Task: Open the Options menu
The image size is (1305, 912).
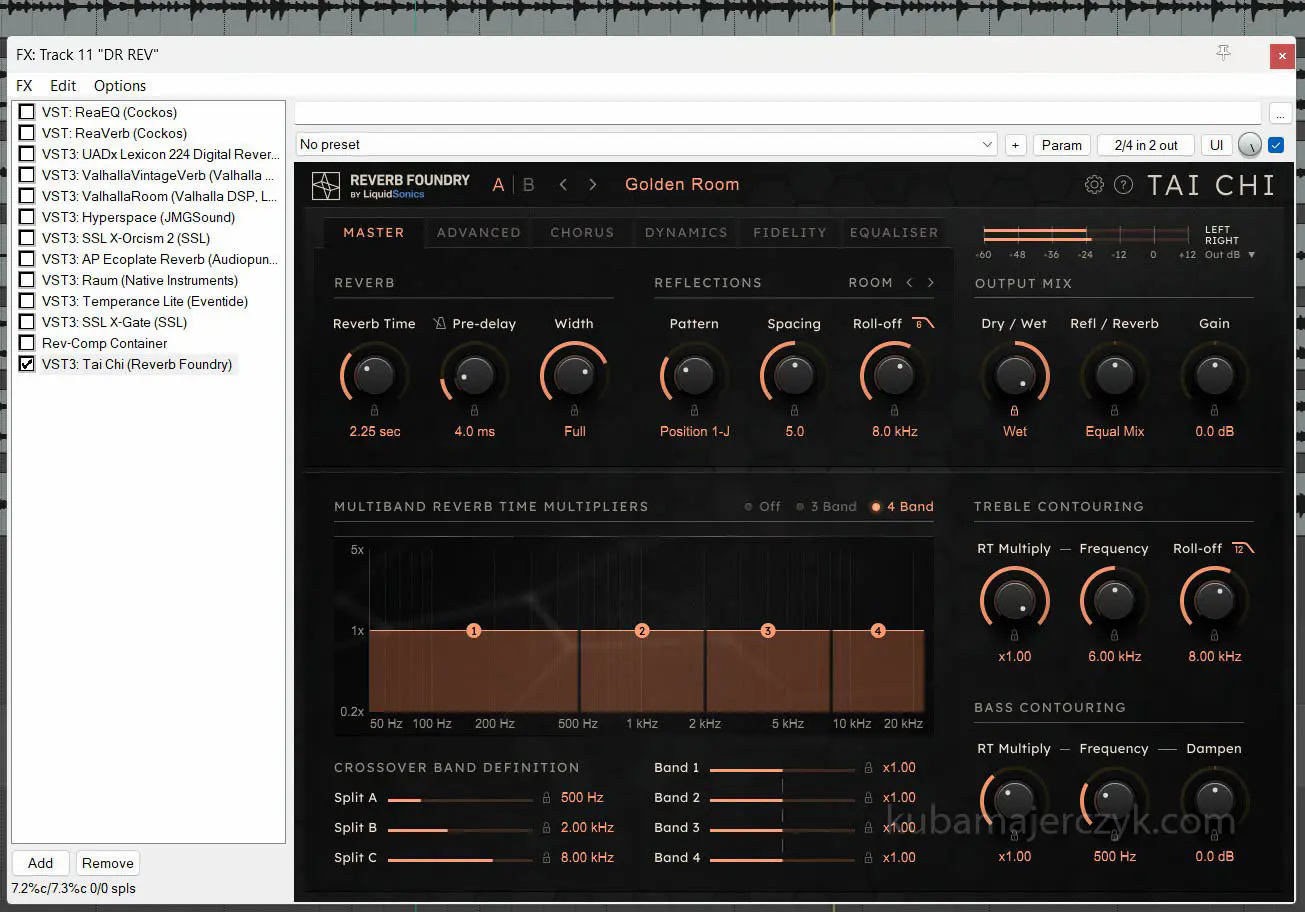Action: [120, 86]
